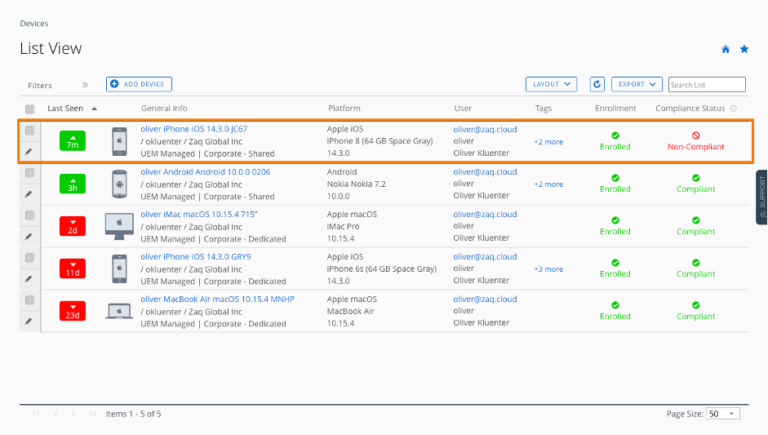Open oliver iPhone iOS 14.3.0 JC67 link
The image size is (768, 435).
pyautogui.click(x=194, y=129)
